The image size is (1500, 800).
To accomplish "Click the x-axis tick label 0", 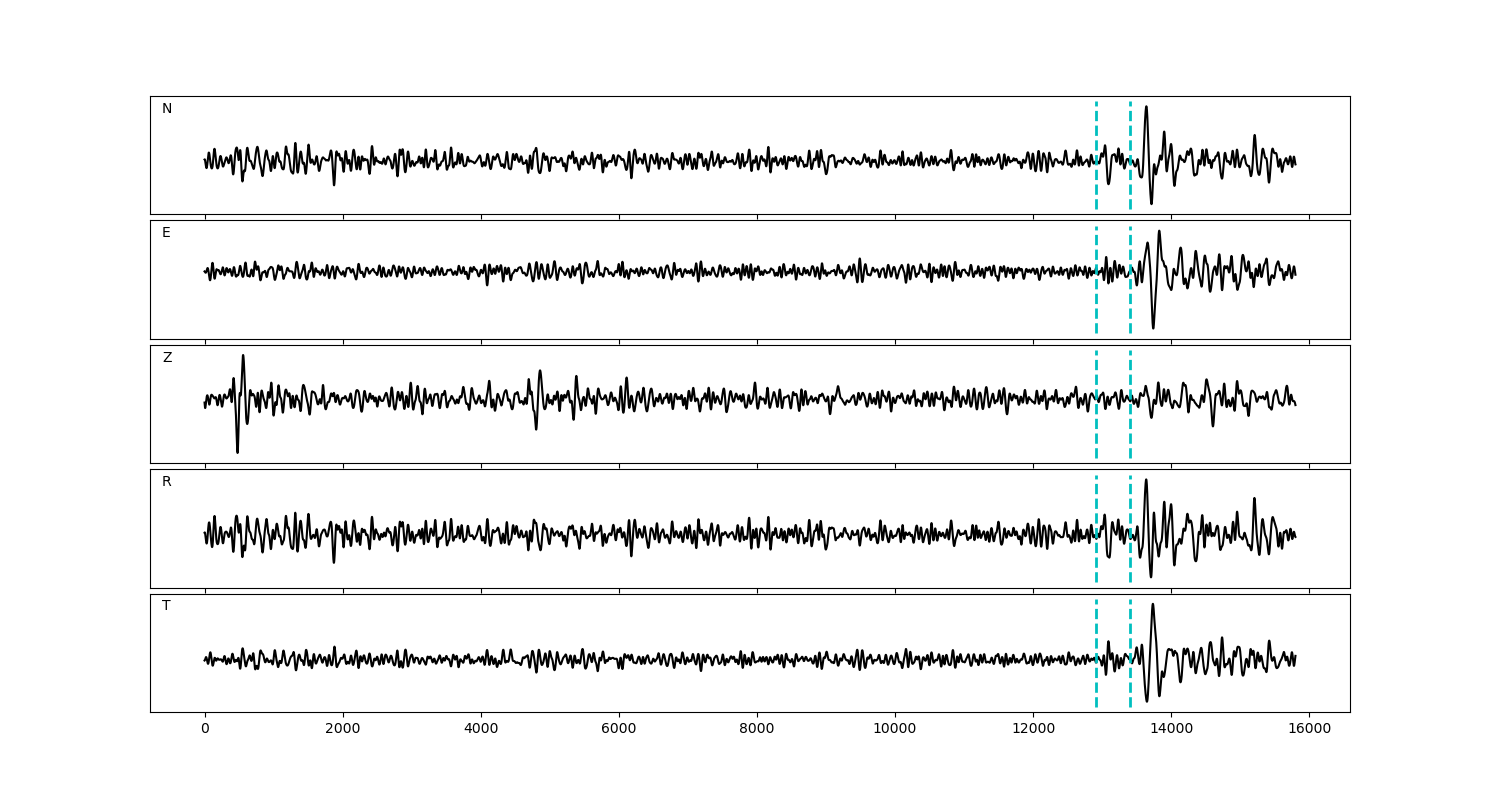I will pos(205,729).
